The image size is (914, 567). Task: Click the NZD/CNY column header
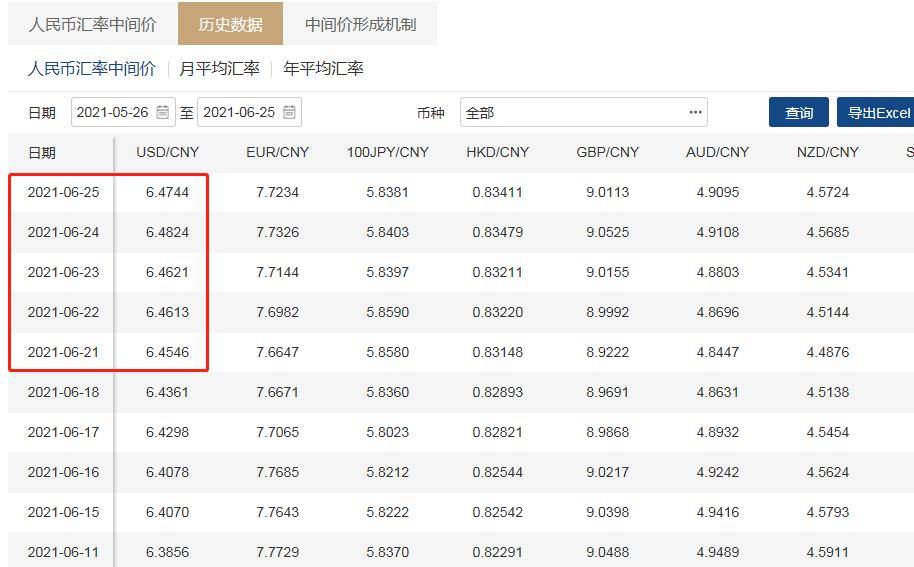[827, 152]
